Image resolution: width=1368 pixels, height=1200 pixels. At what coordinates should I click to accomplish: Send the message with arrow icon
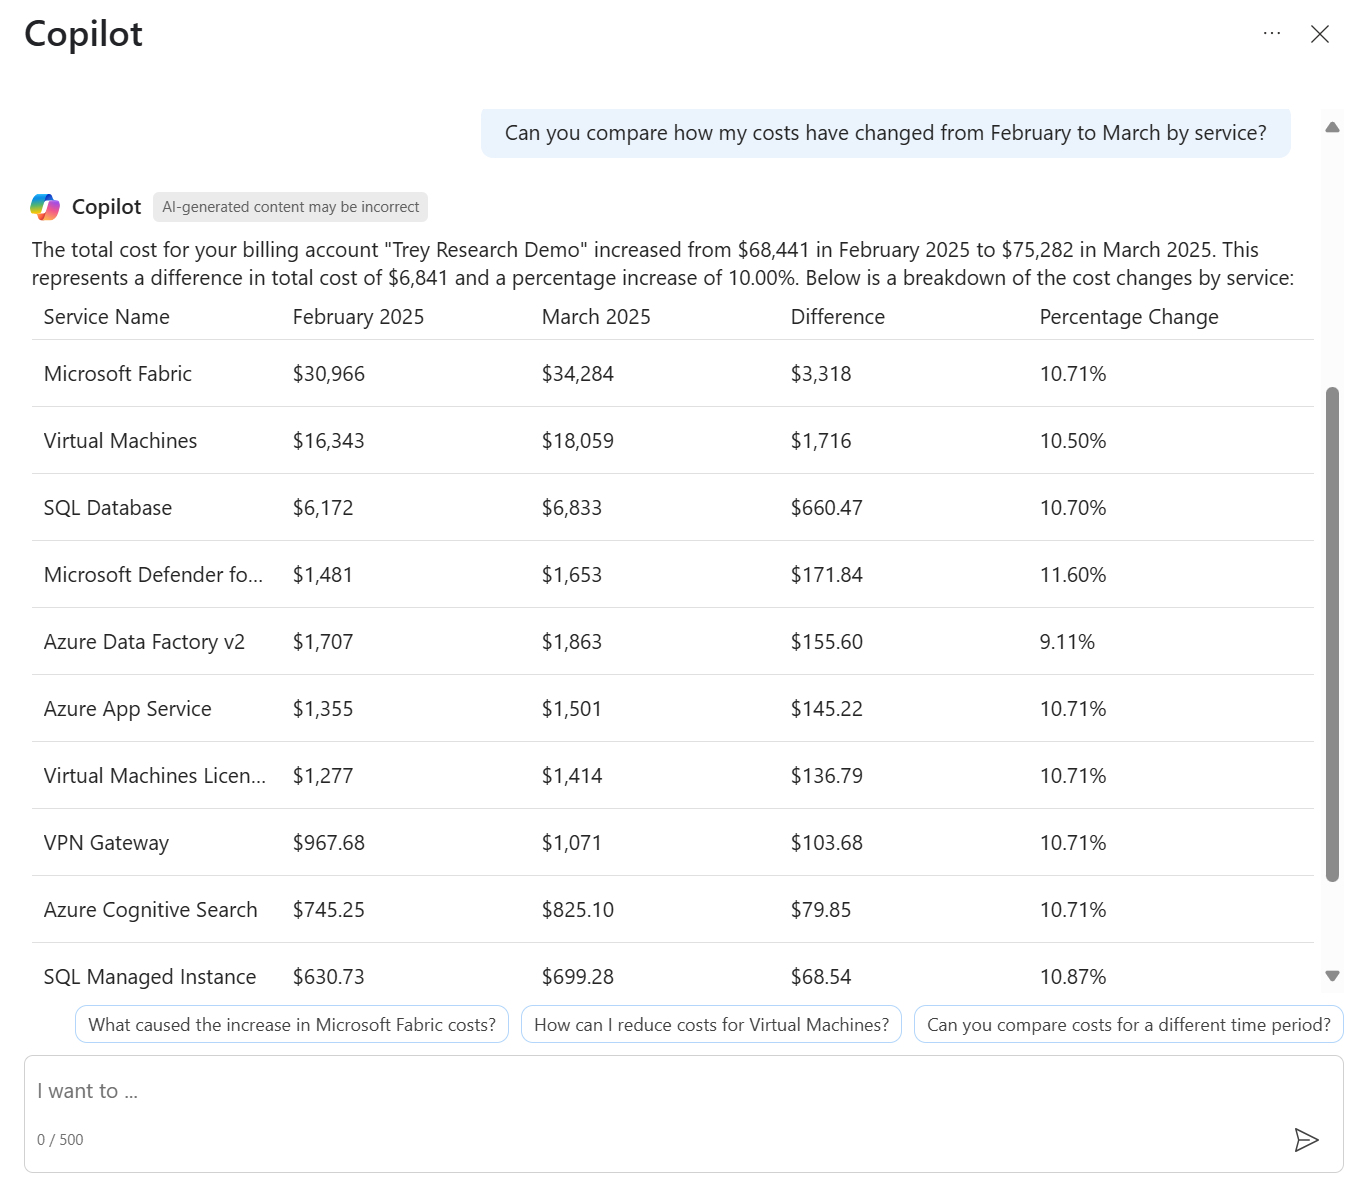click(x=1306, y=1140)
